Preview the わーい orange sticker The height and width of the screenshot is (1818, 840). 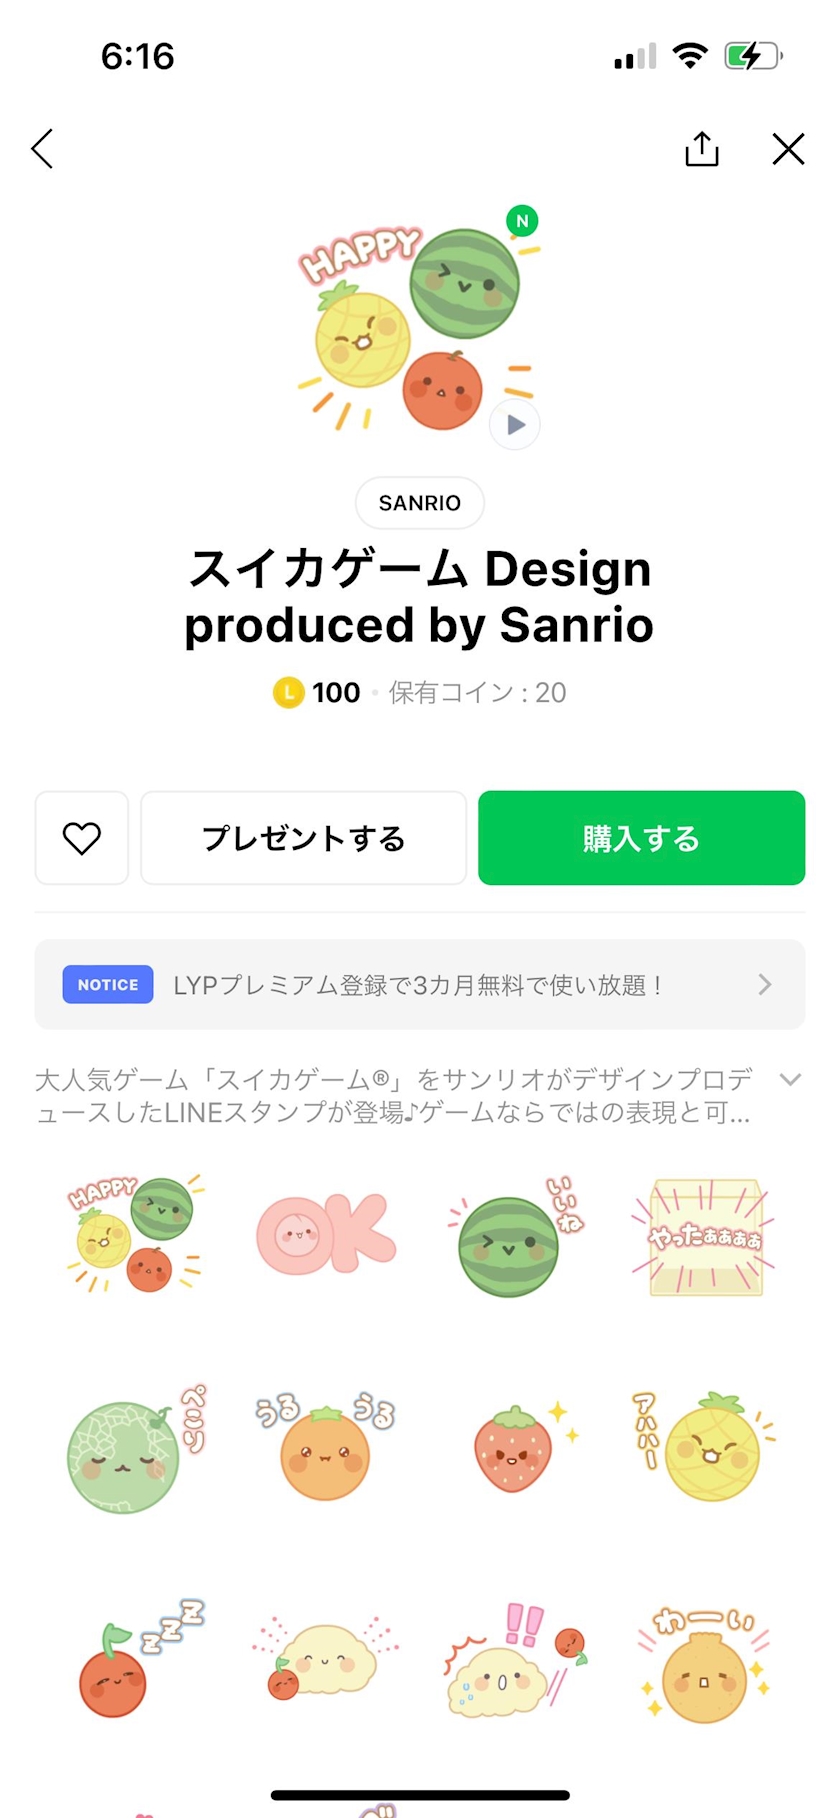pyautogui.click(x=704, y=1663)
